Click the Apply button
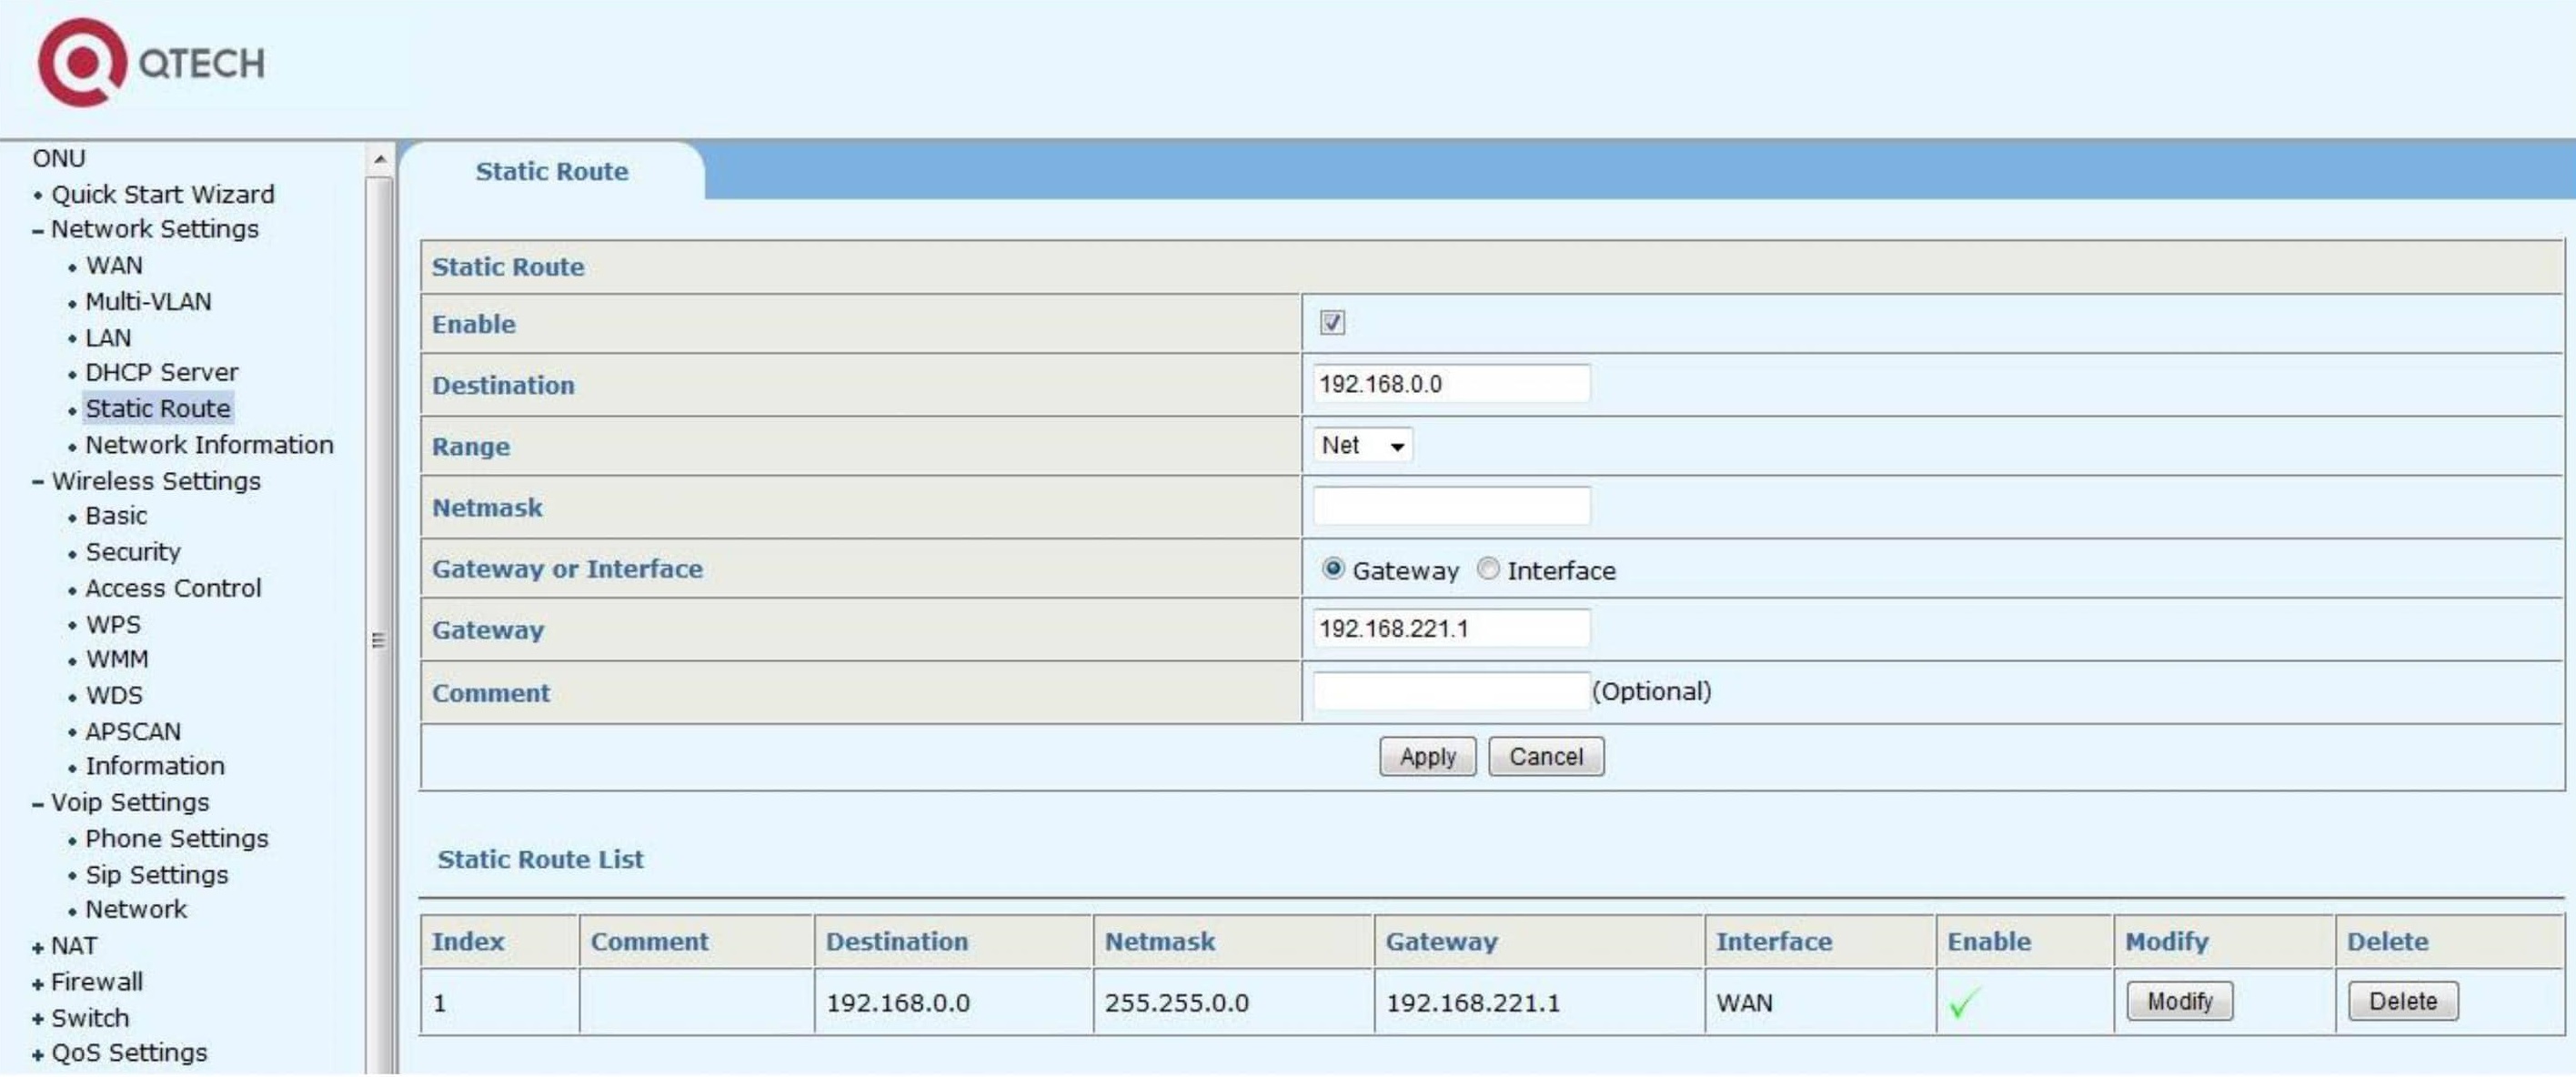 coord(1427,757)
